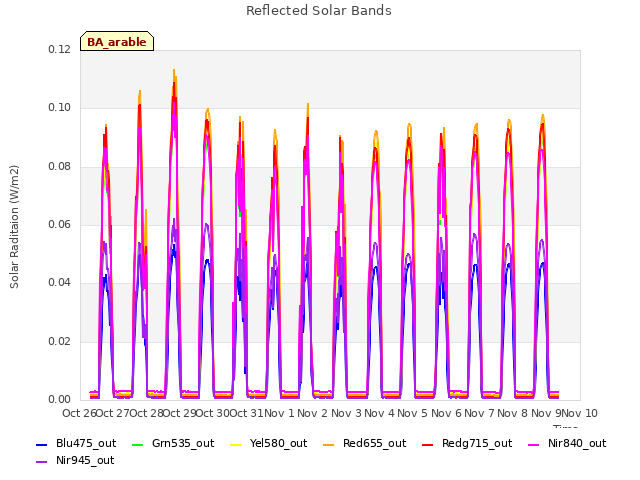Click the Oct 26 x-axis date label
Viewport: 640px width, 480px height.
pos(79,413)
